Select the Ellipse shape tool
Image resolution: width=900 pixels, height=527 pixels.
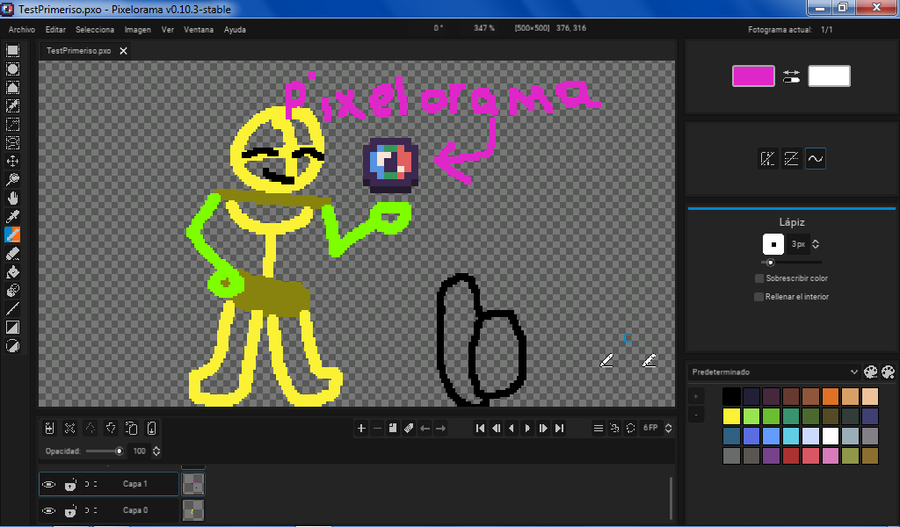click(x=13, y=346)
